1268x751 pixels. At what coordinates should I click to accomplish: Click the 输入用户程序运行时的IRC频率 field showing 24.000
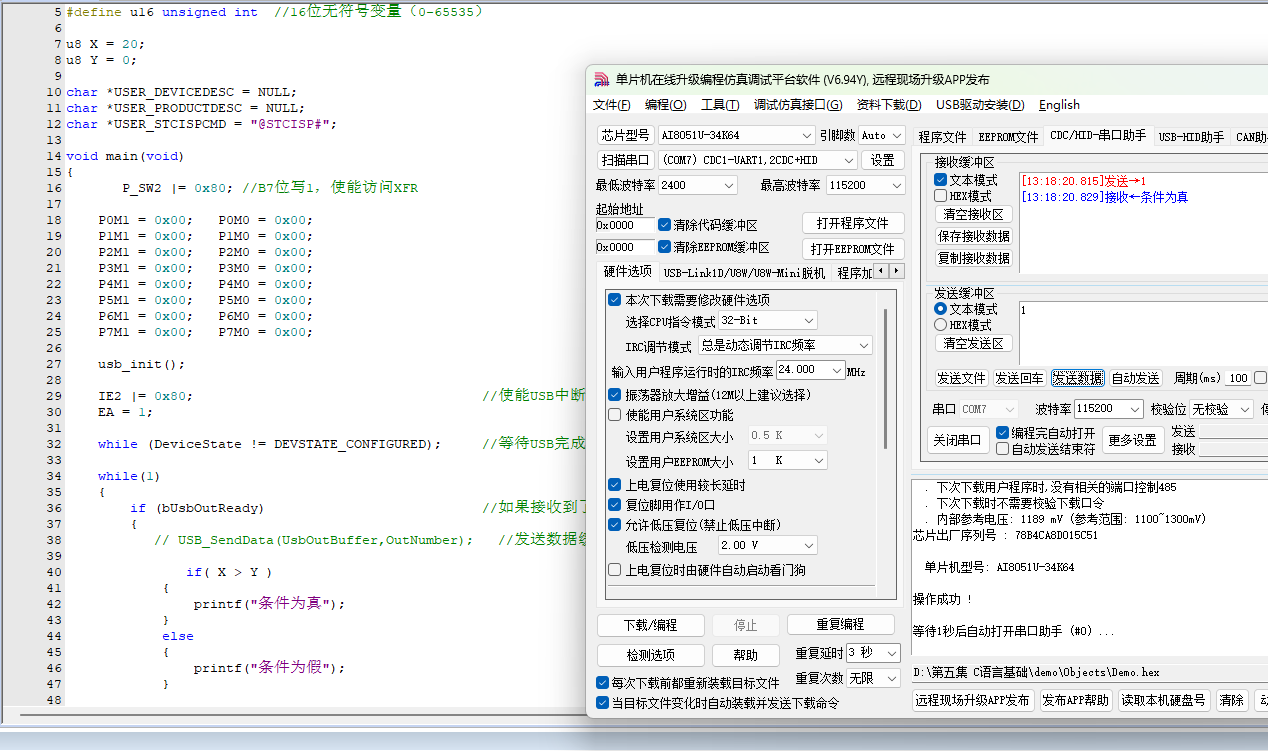803,370
